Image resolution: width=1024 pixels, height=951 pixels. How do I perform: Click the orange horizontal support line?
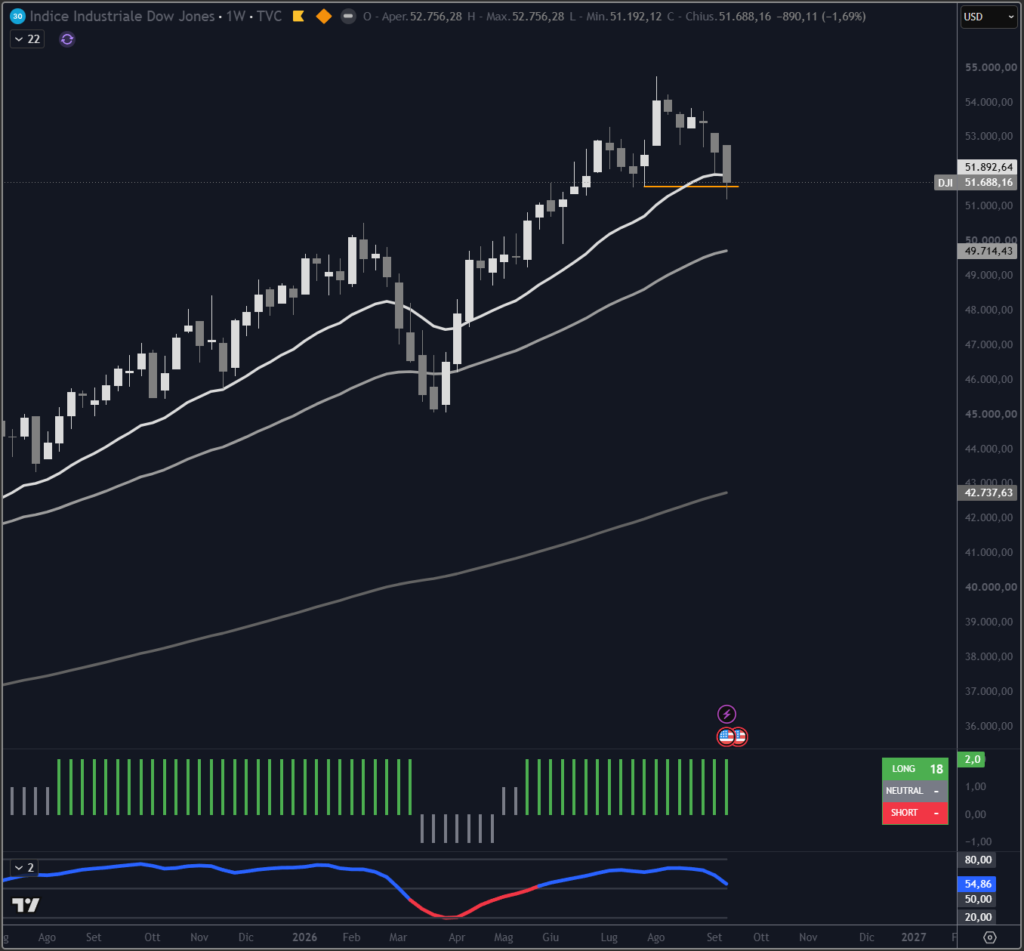[691, 187]
